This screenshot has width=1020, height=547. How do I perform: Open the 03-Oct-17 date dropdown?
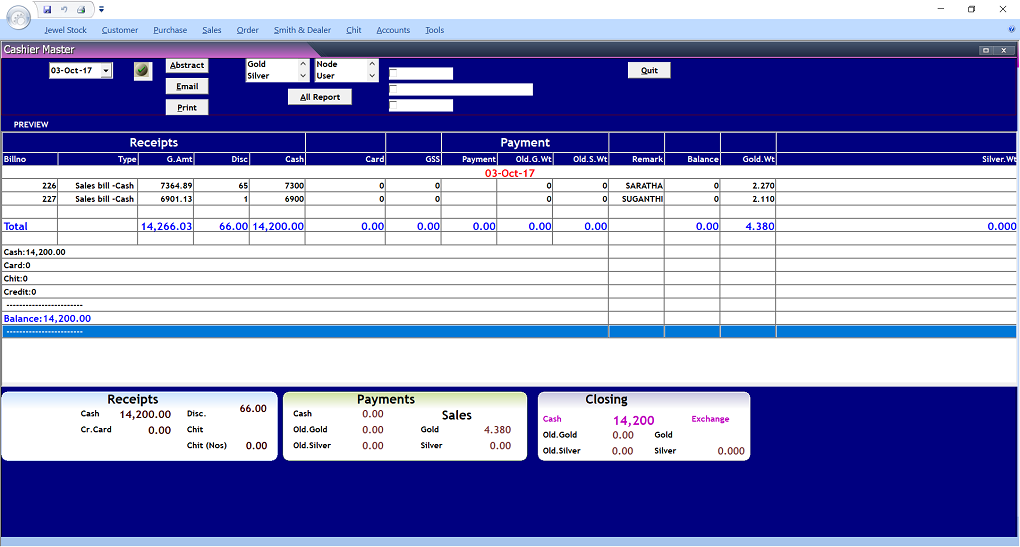click(107, 71)
